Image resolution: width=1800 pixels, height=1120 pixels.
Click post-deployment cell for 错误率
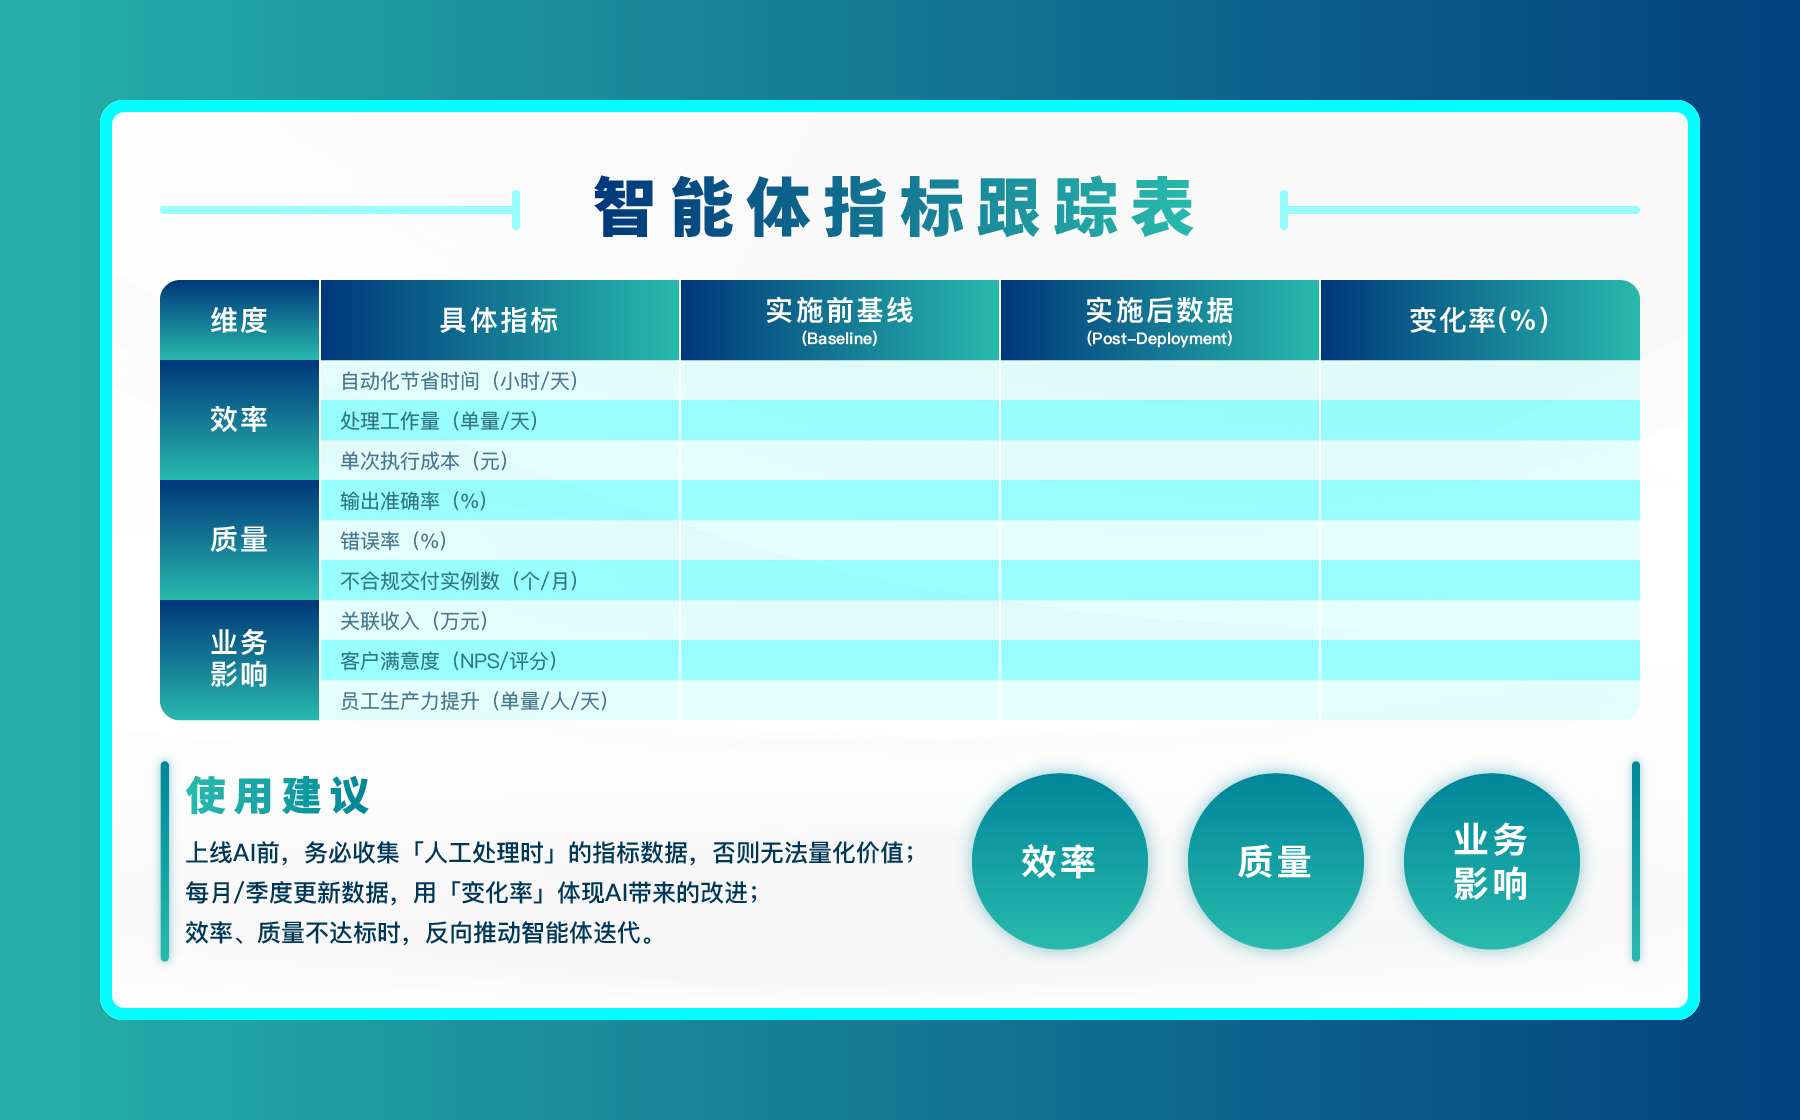point(1160,540)
